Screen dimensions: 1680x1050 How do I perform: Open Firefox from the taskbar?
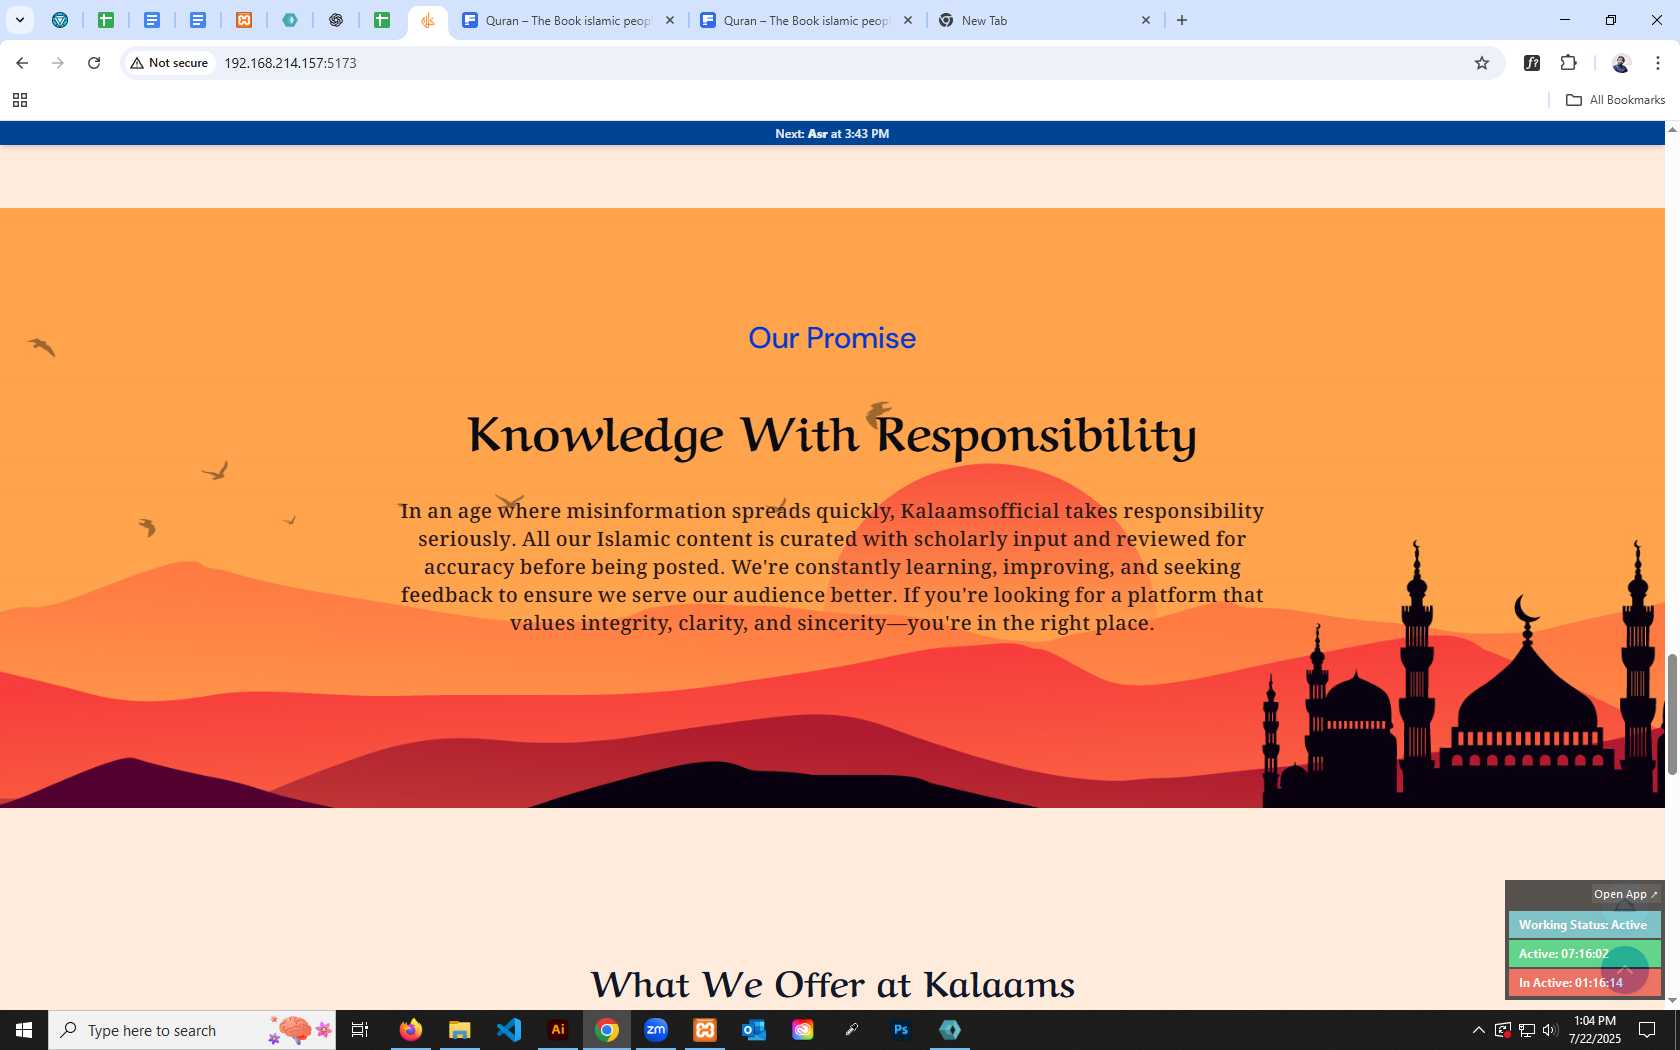coord(410,1030)
